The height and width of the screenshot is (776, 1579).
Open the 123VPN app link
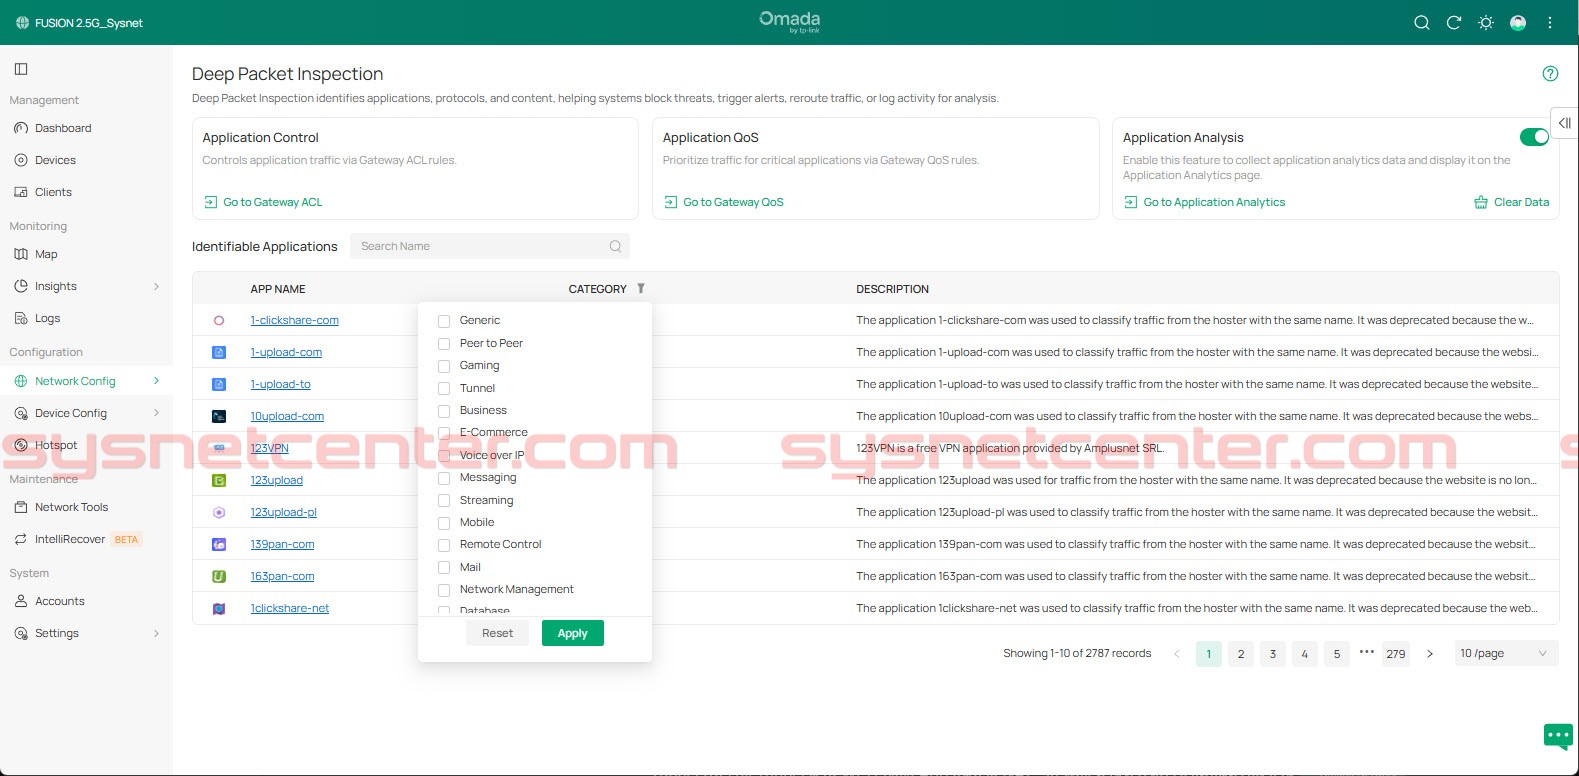269,448
